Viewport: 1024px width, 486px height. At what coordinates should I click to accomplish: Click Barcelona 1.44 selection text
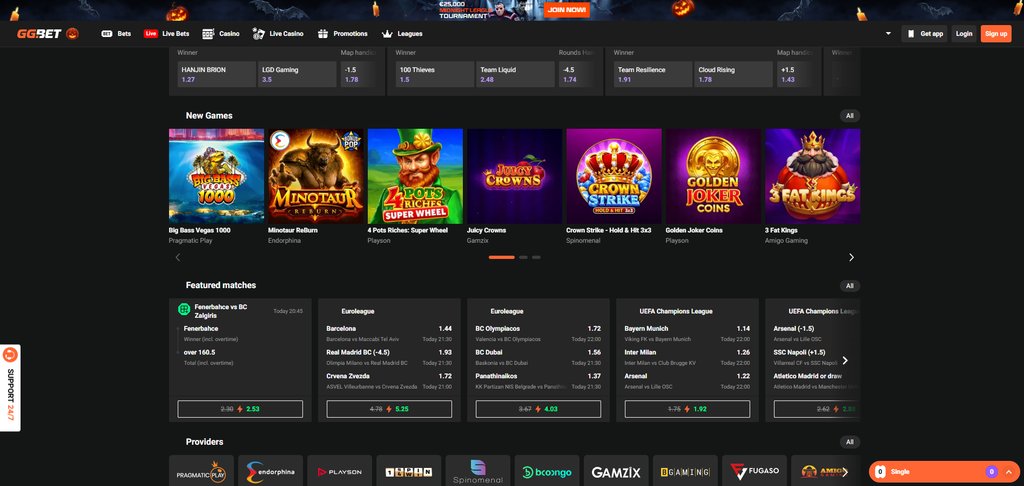389,329
